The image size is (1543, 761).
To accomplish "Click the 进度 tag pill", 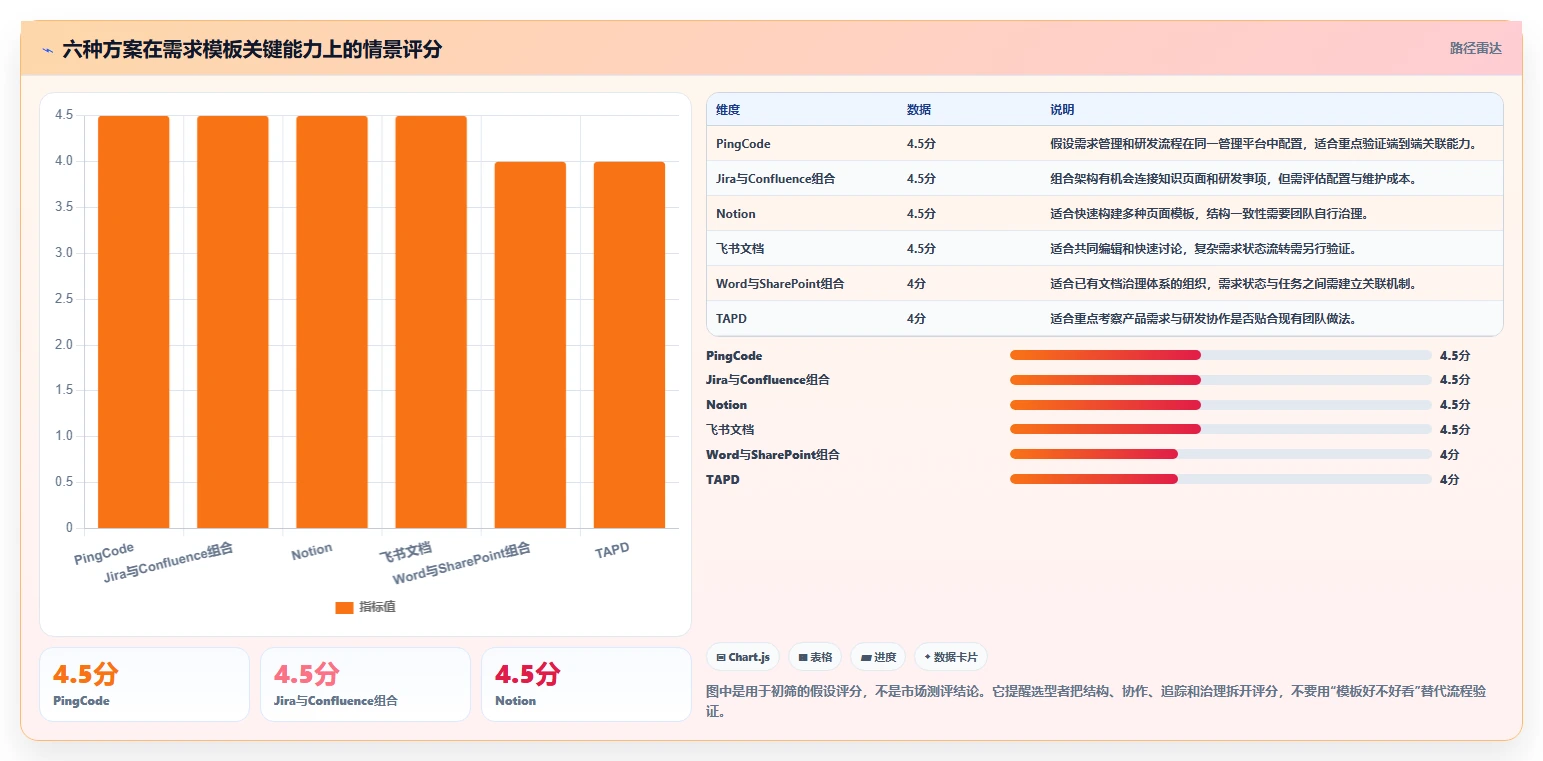I will pyautogui.click(x=878, y=657).
